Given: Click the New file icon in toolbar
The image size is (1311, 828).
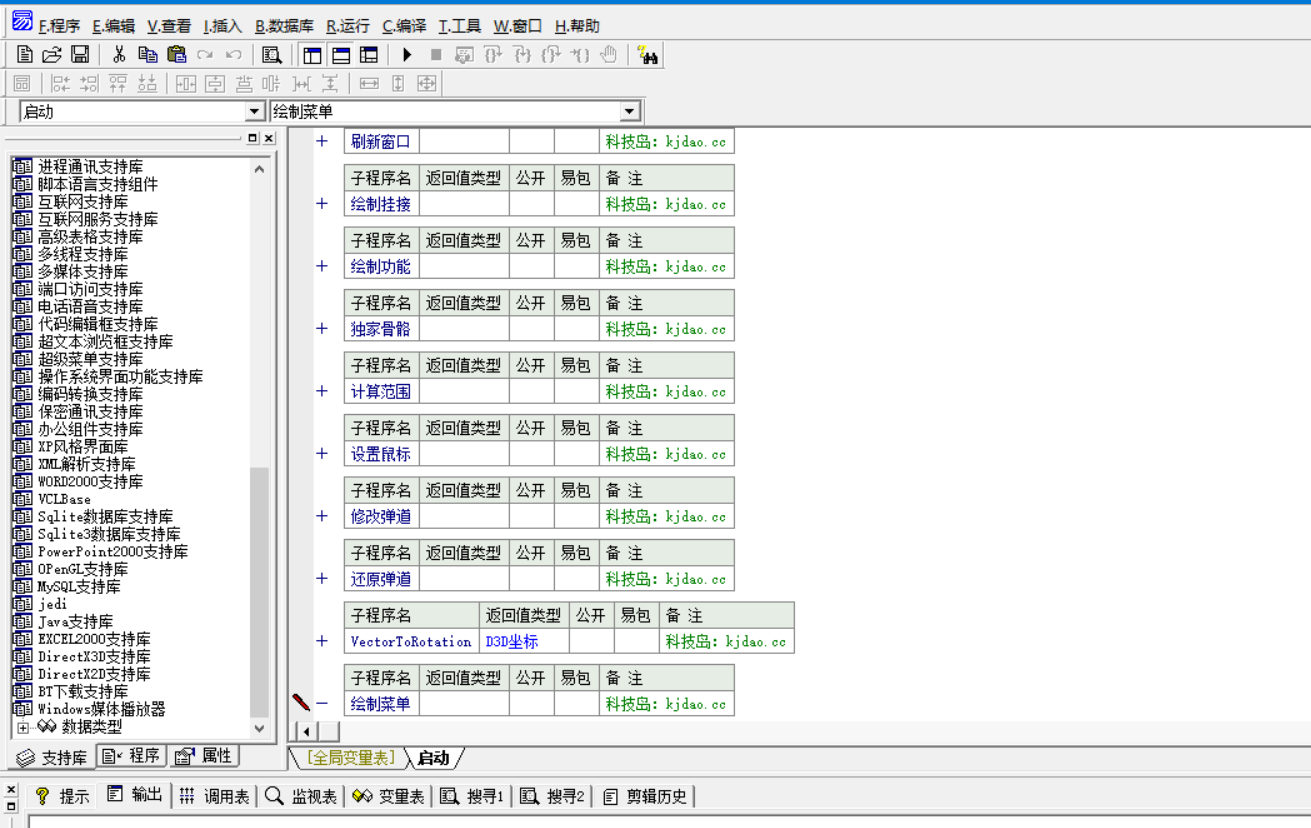Looking at the screenshot, I should point(25,55).
